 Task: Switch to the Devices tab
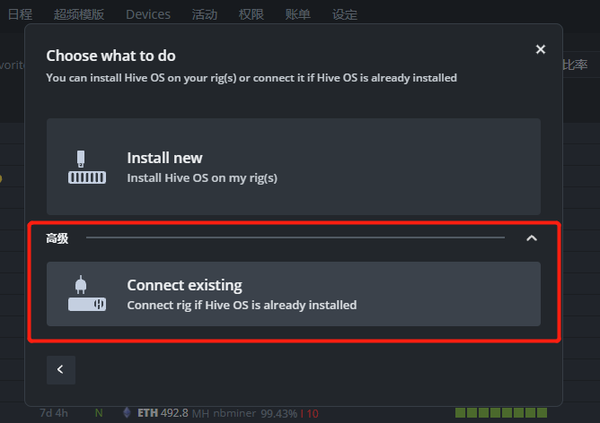point(148,15)
